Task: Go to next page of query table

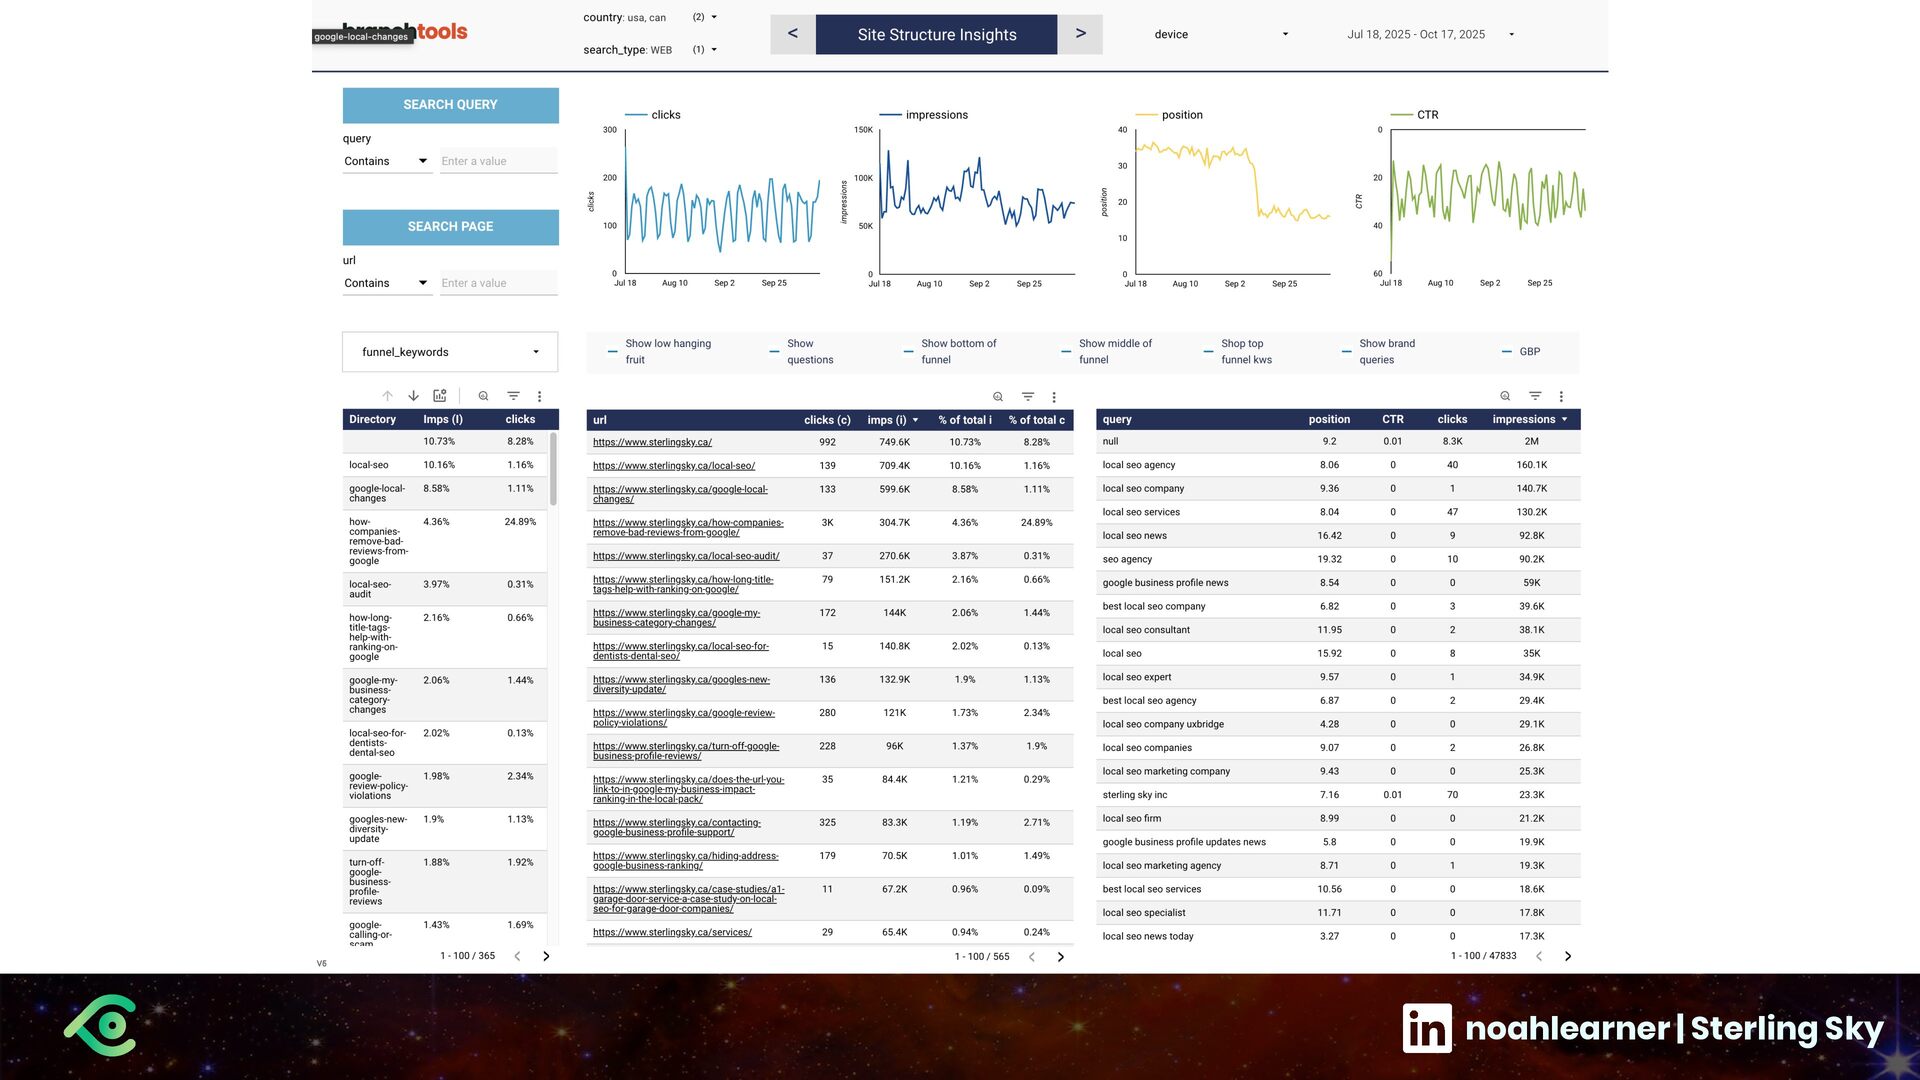Action: 1568,956
